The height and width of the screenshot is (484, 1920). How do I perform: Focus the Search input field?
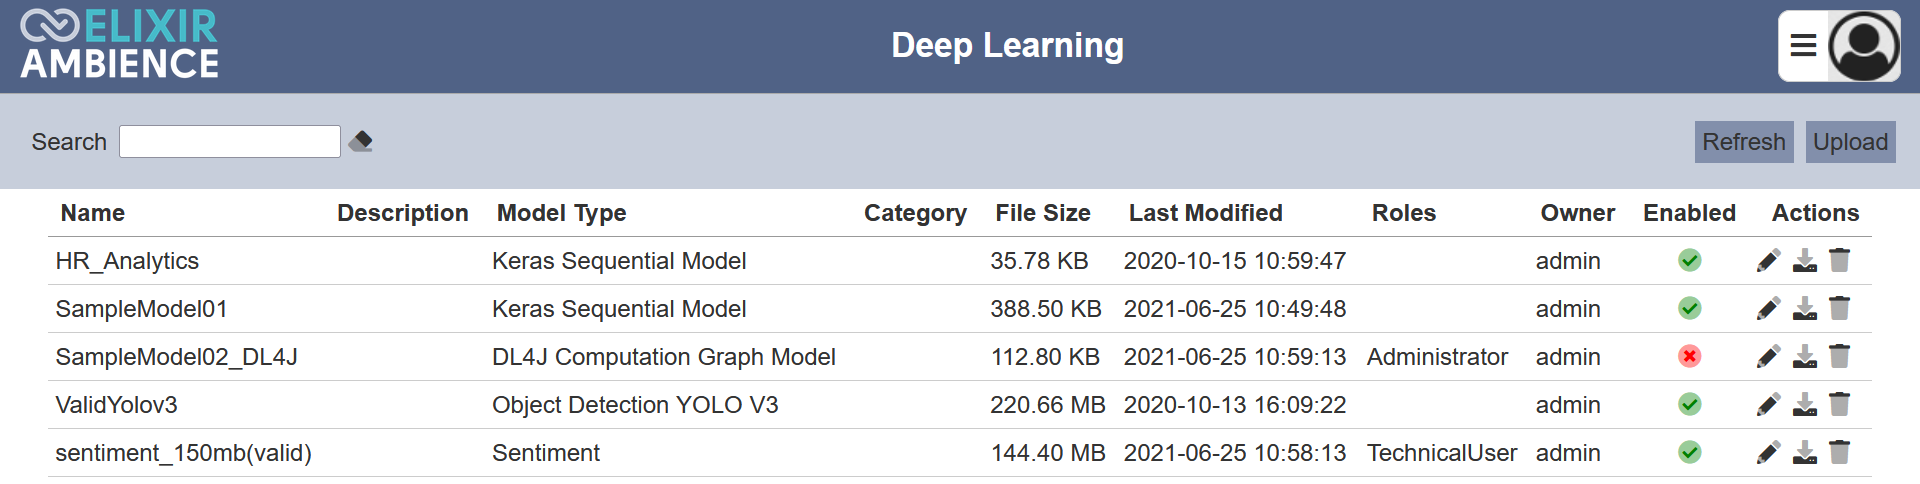click(x=230, y=141)
